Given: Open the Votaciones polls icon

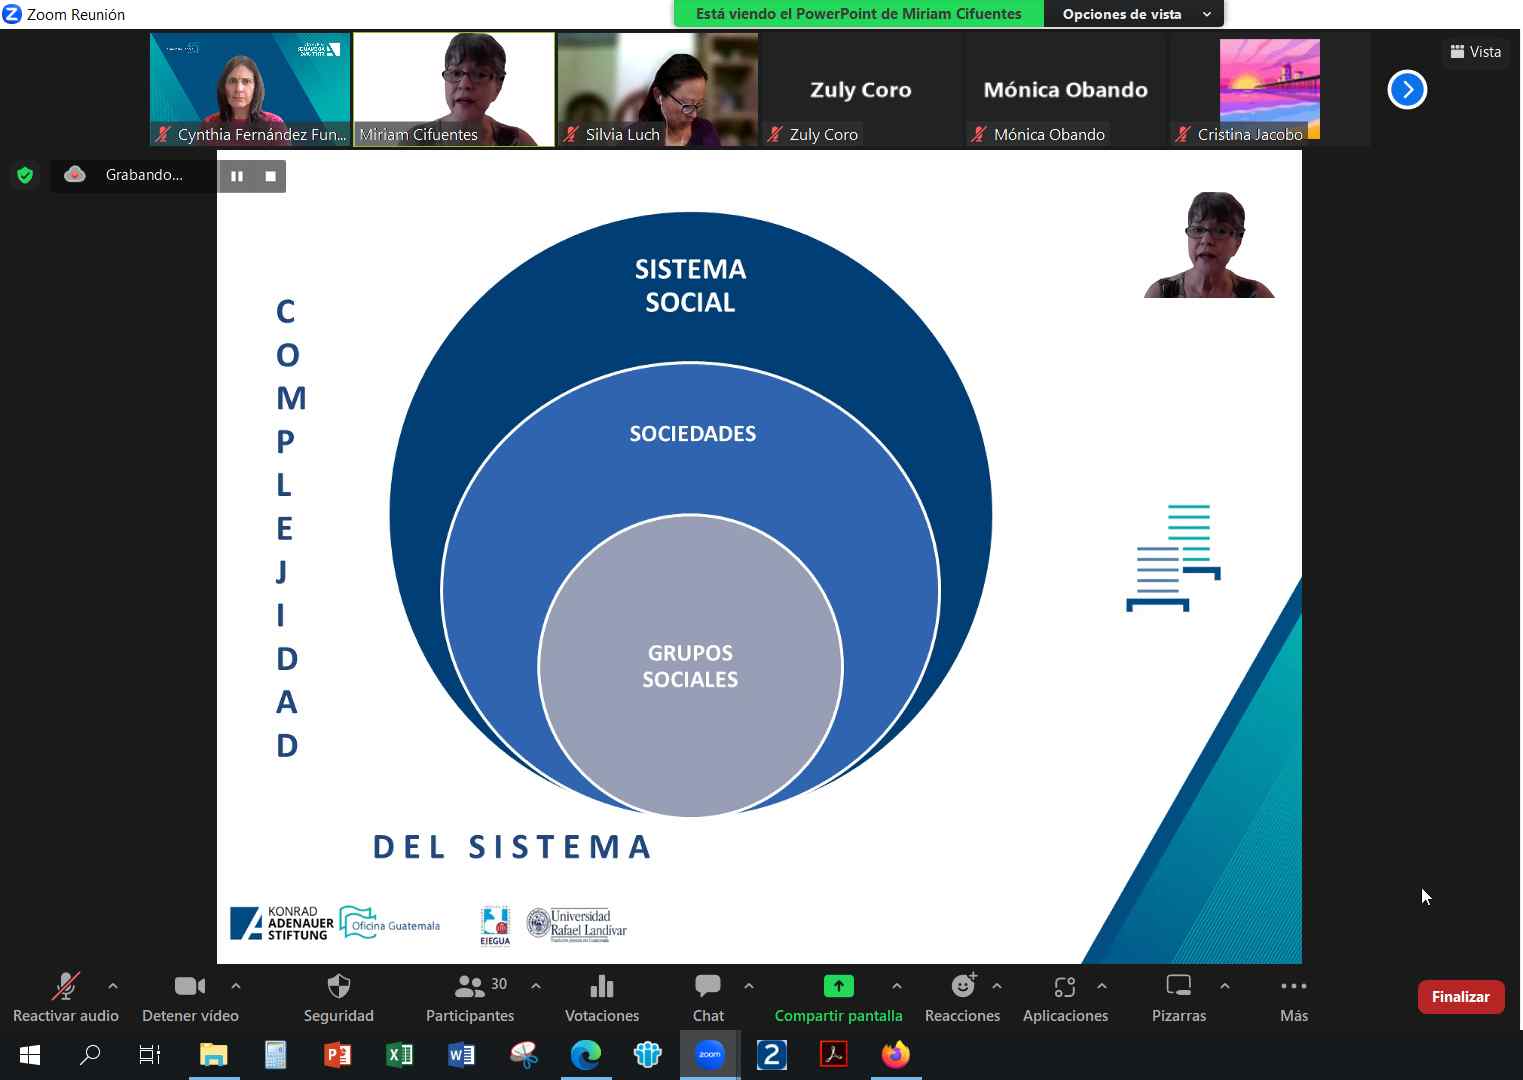Looking at the screenshot, I should [601, 987].
